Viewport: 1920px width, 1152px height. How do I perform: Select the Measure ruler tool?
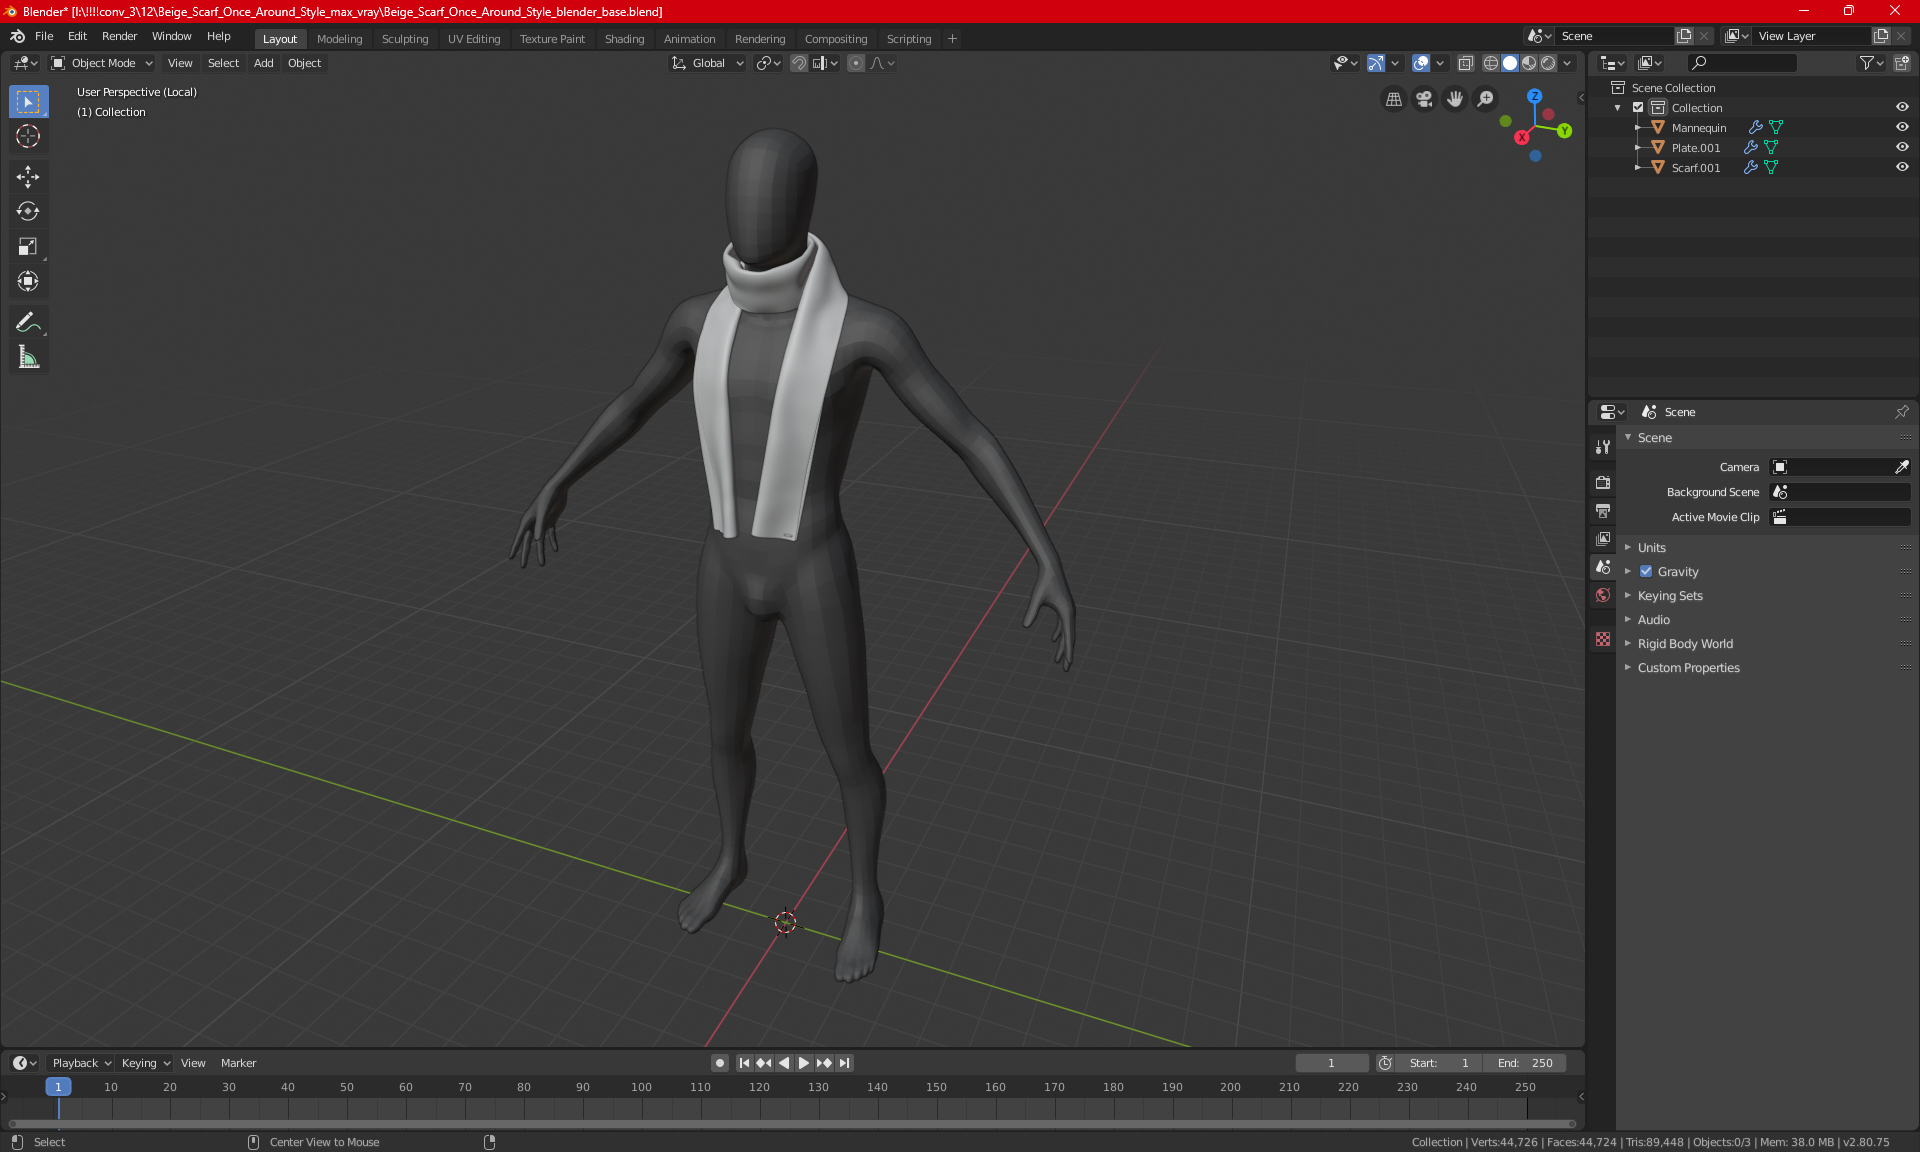(28, 357)
